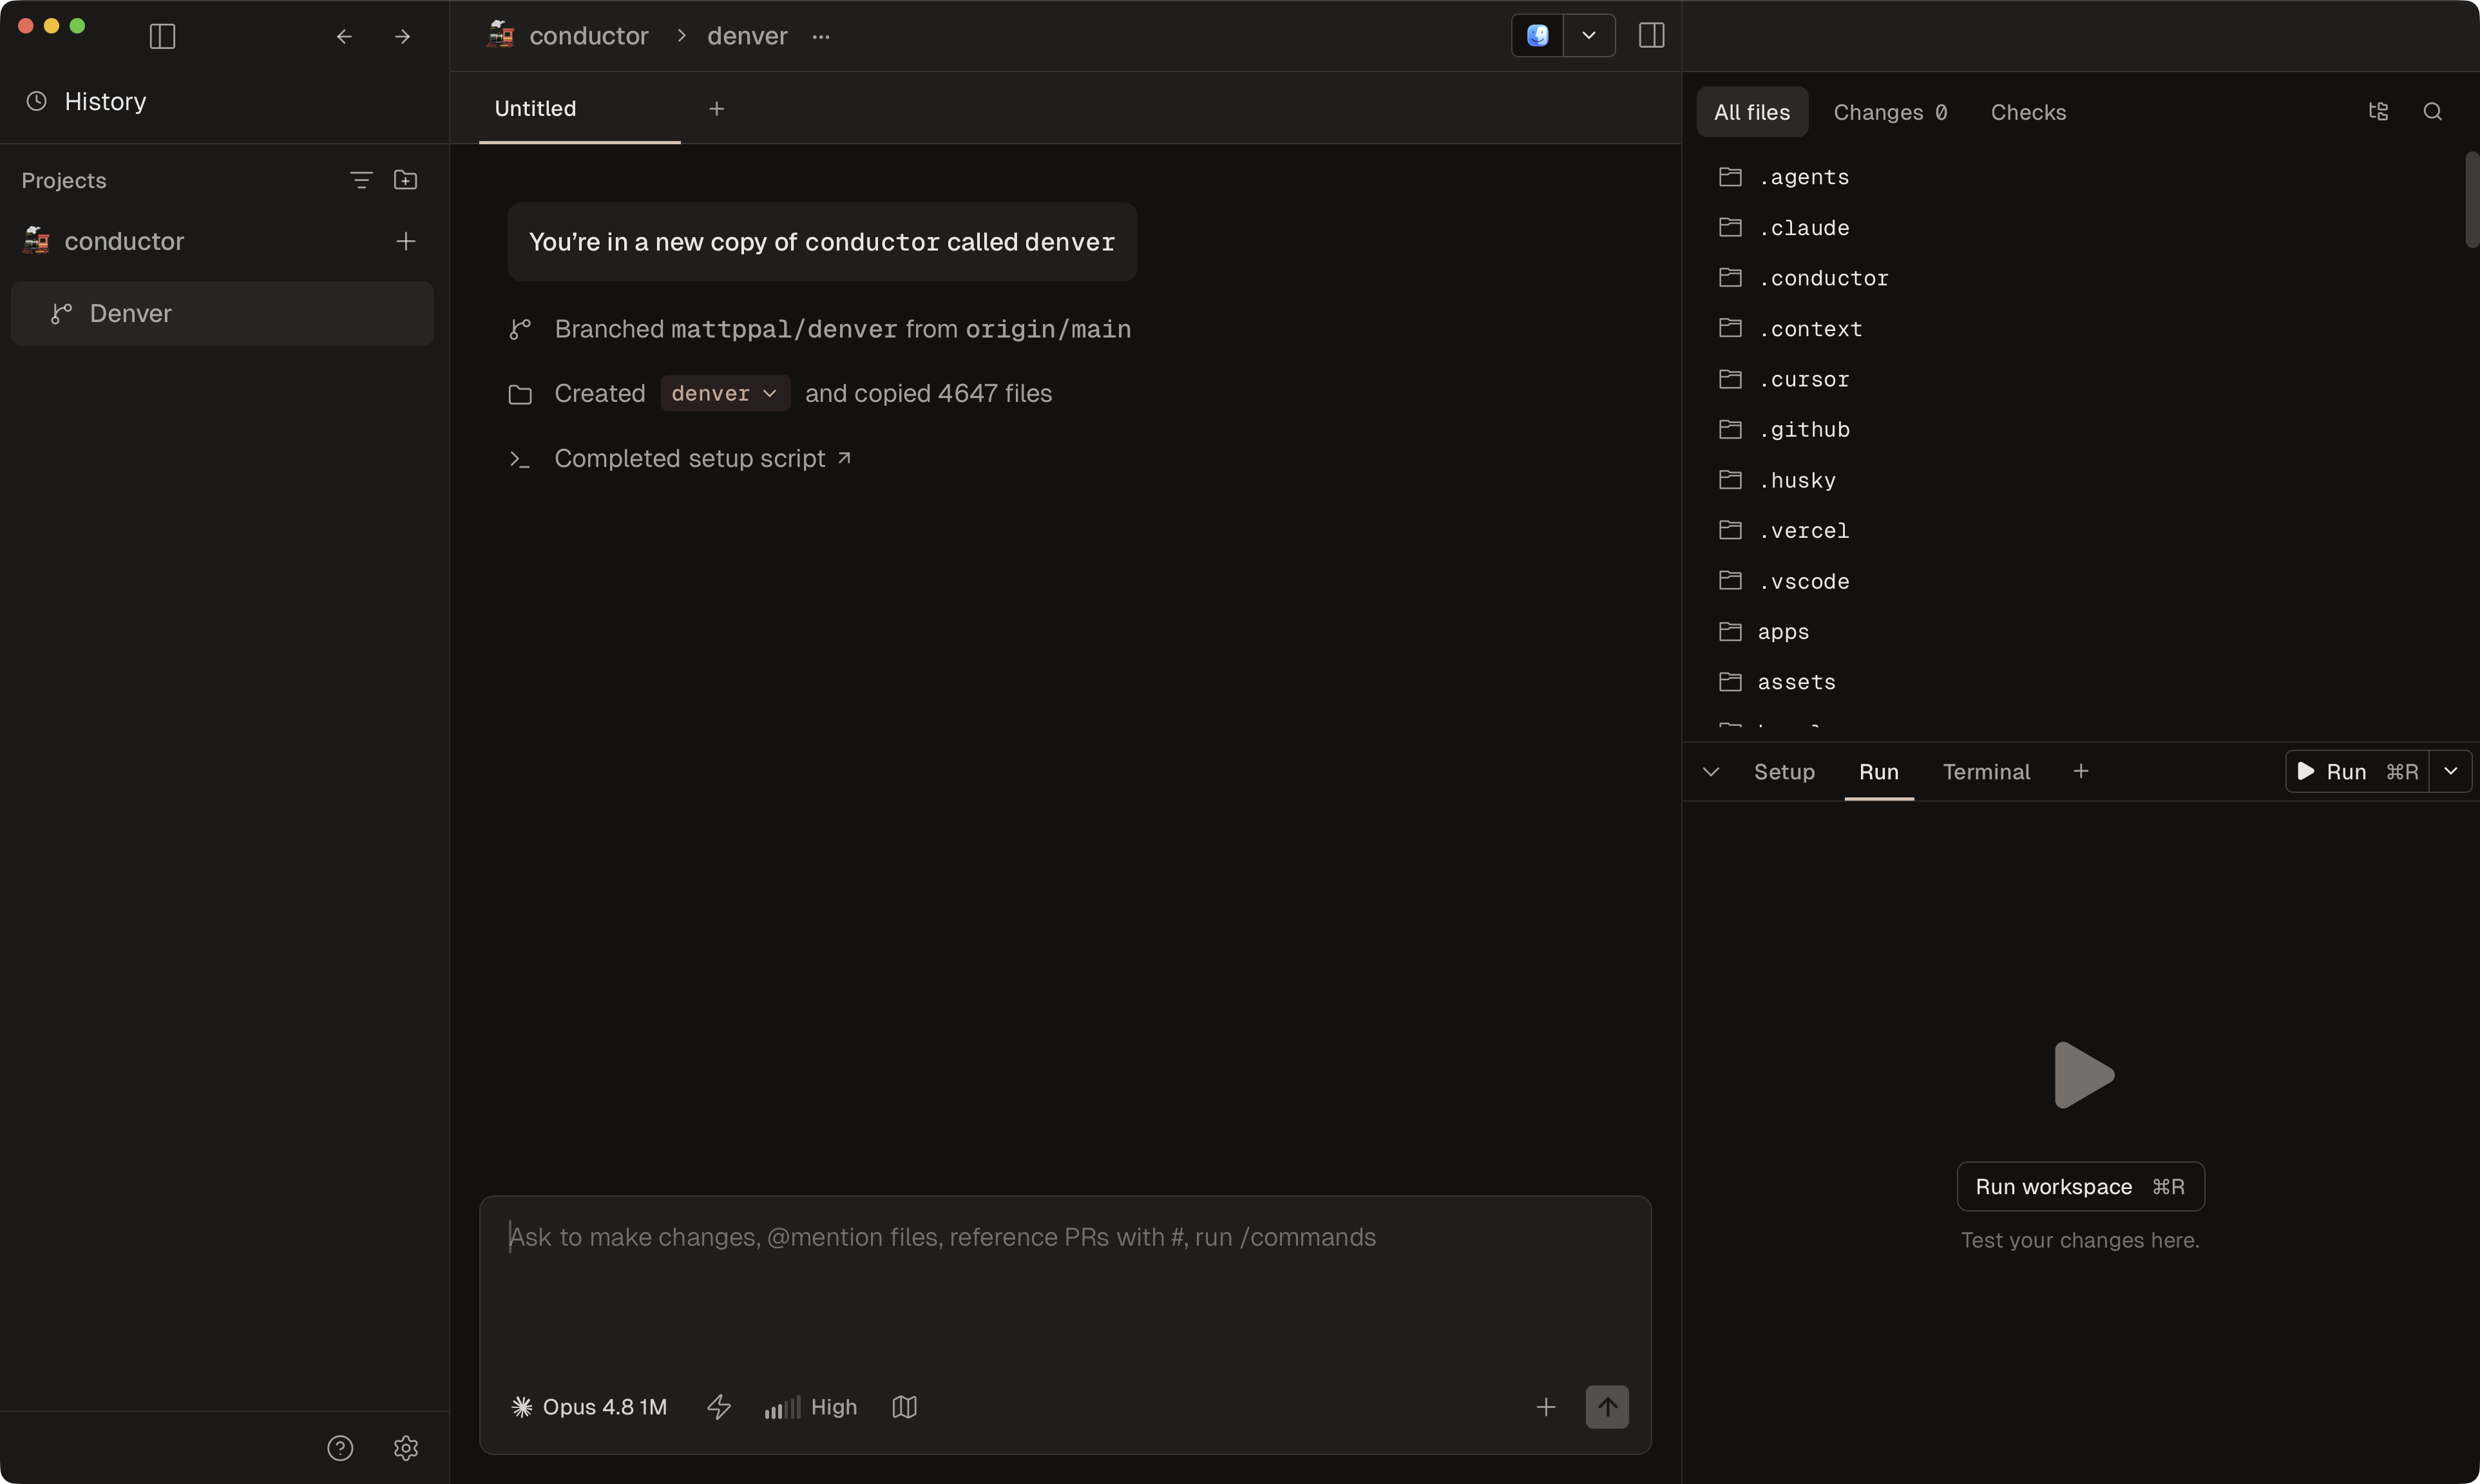This screenshot has height=1484, width=2480.
Task: Open settings gear icon
Action: 405,1448
